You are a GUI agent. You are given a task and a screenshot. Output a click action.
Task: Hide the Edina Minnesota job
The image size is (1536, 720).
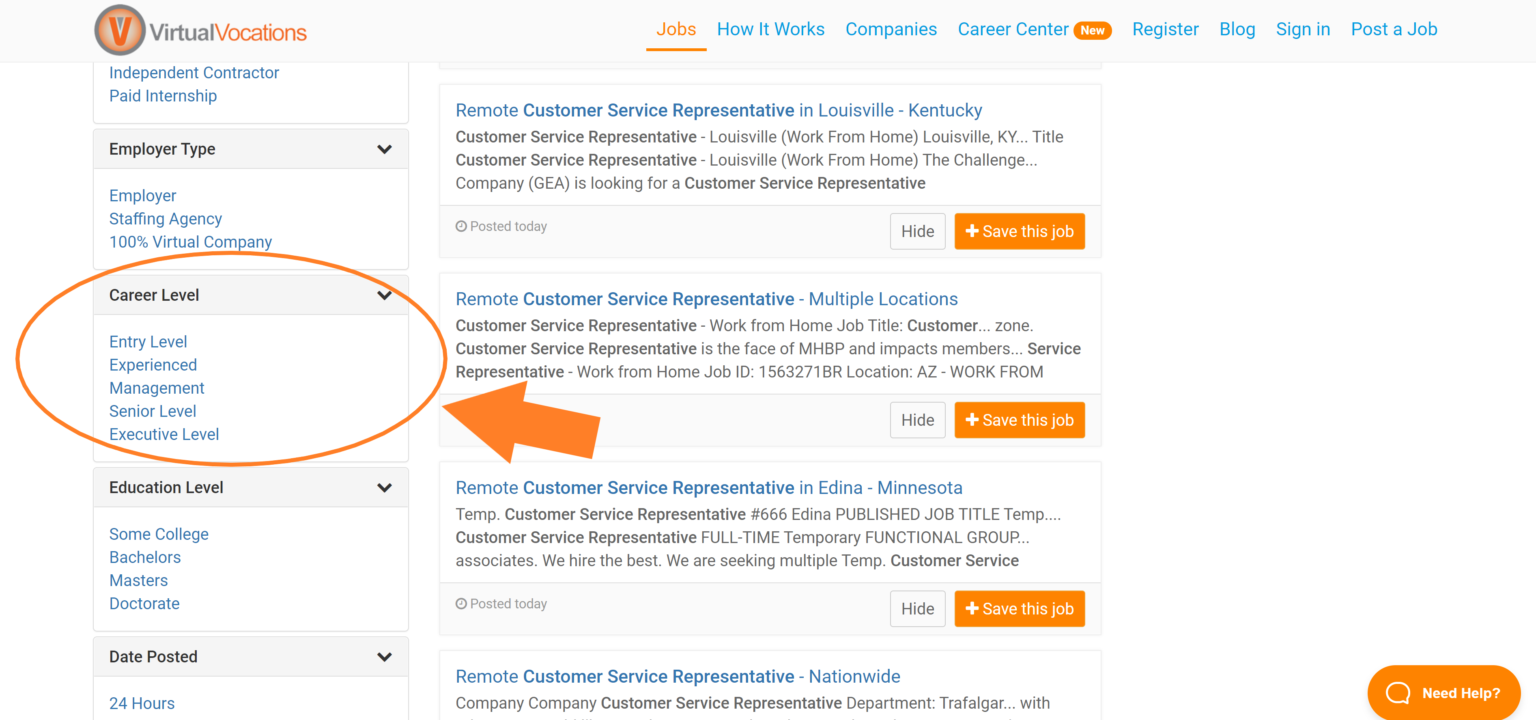[x=917, y=608]
